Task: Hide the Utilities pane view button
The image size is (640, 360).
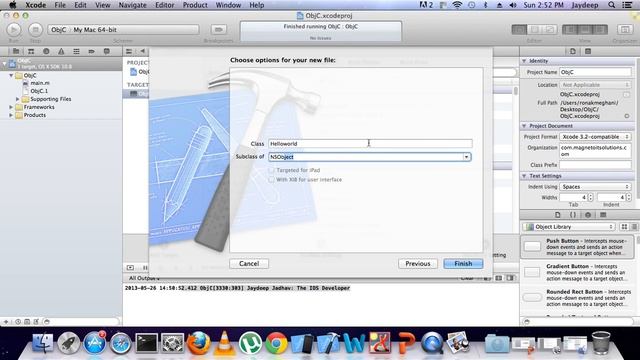Action: point(600,29)
